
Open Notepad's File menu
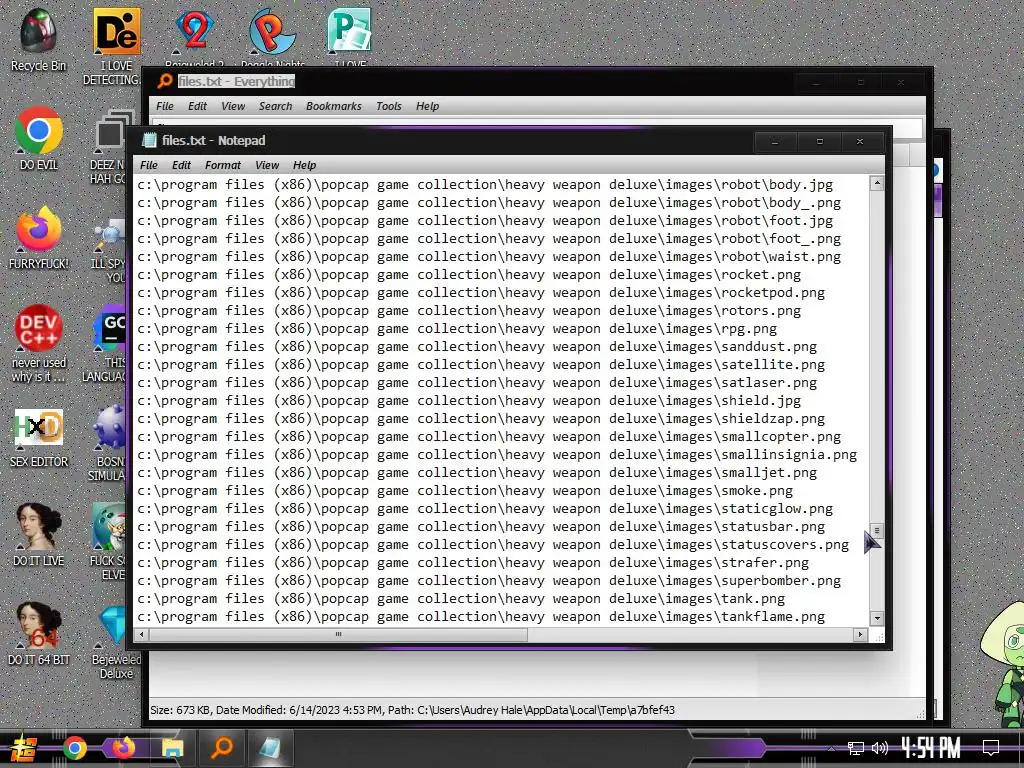tap(149, 165)
